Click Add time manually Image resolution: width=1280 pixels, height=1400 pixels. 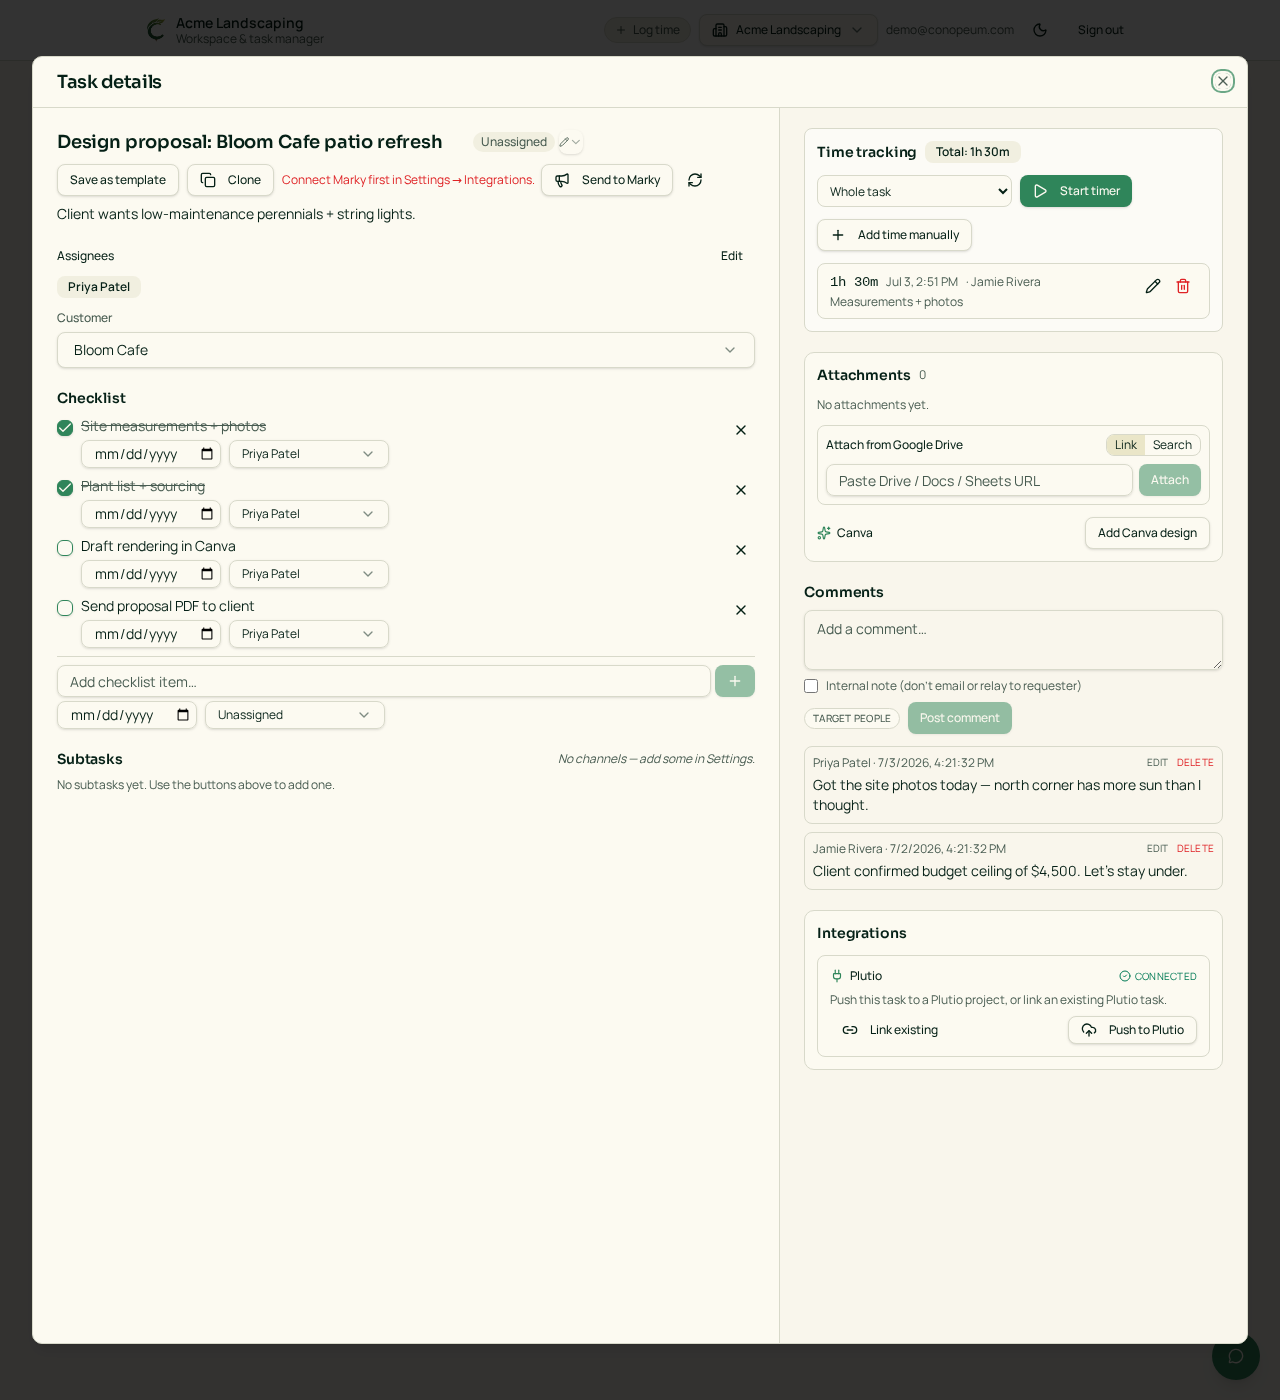point(894,235)
